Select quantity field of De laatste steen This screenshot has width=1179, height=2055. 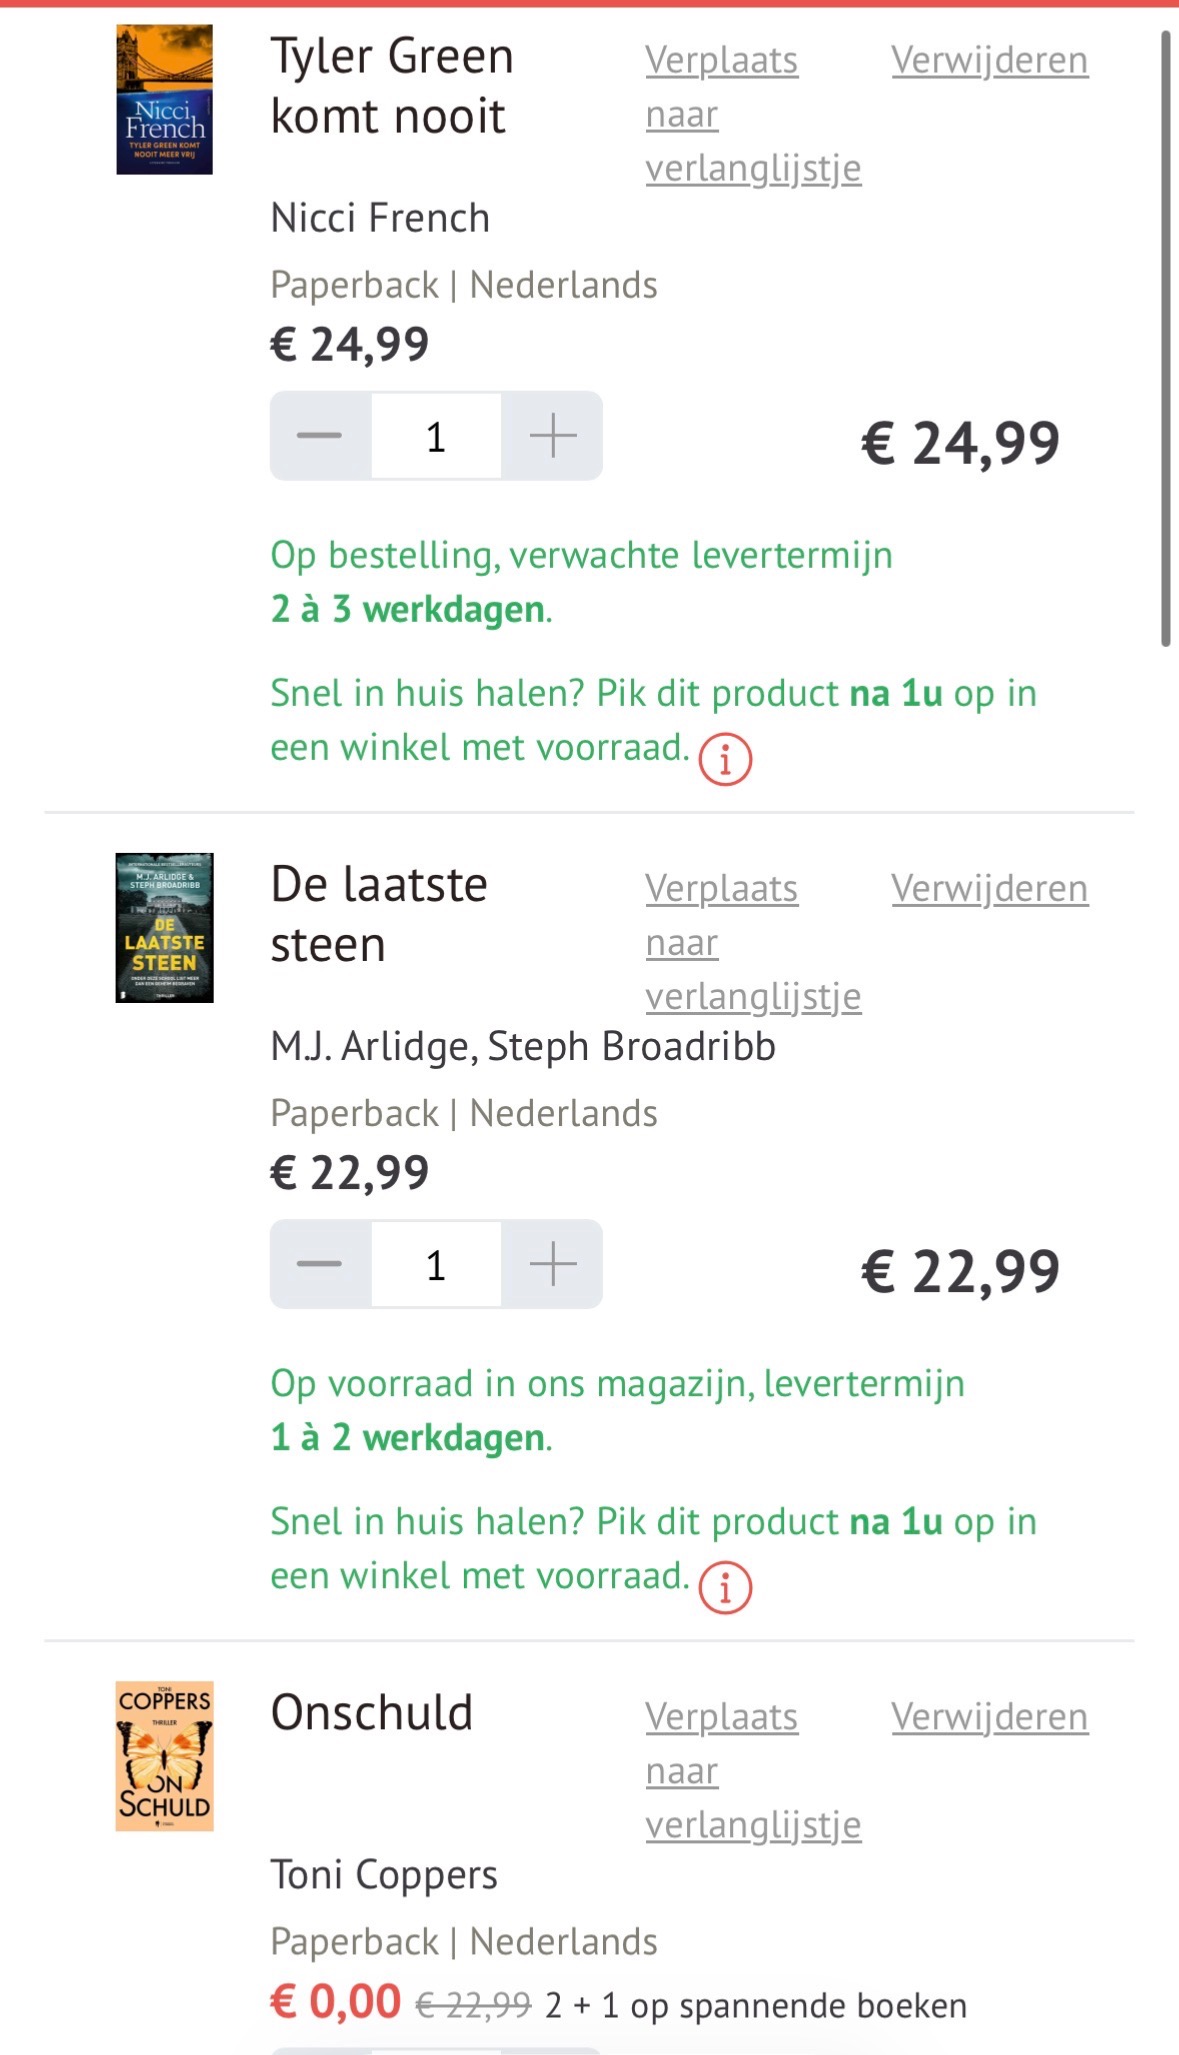(436, 1265)
